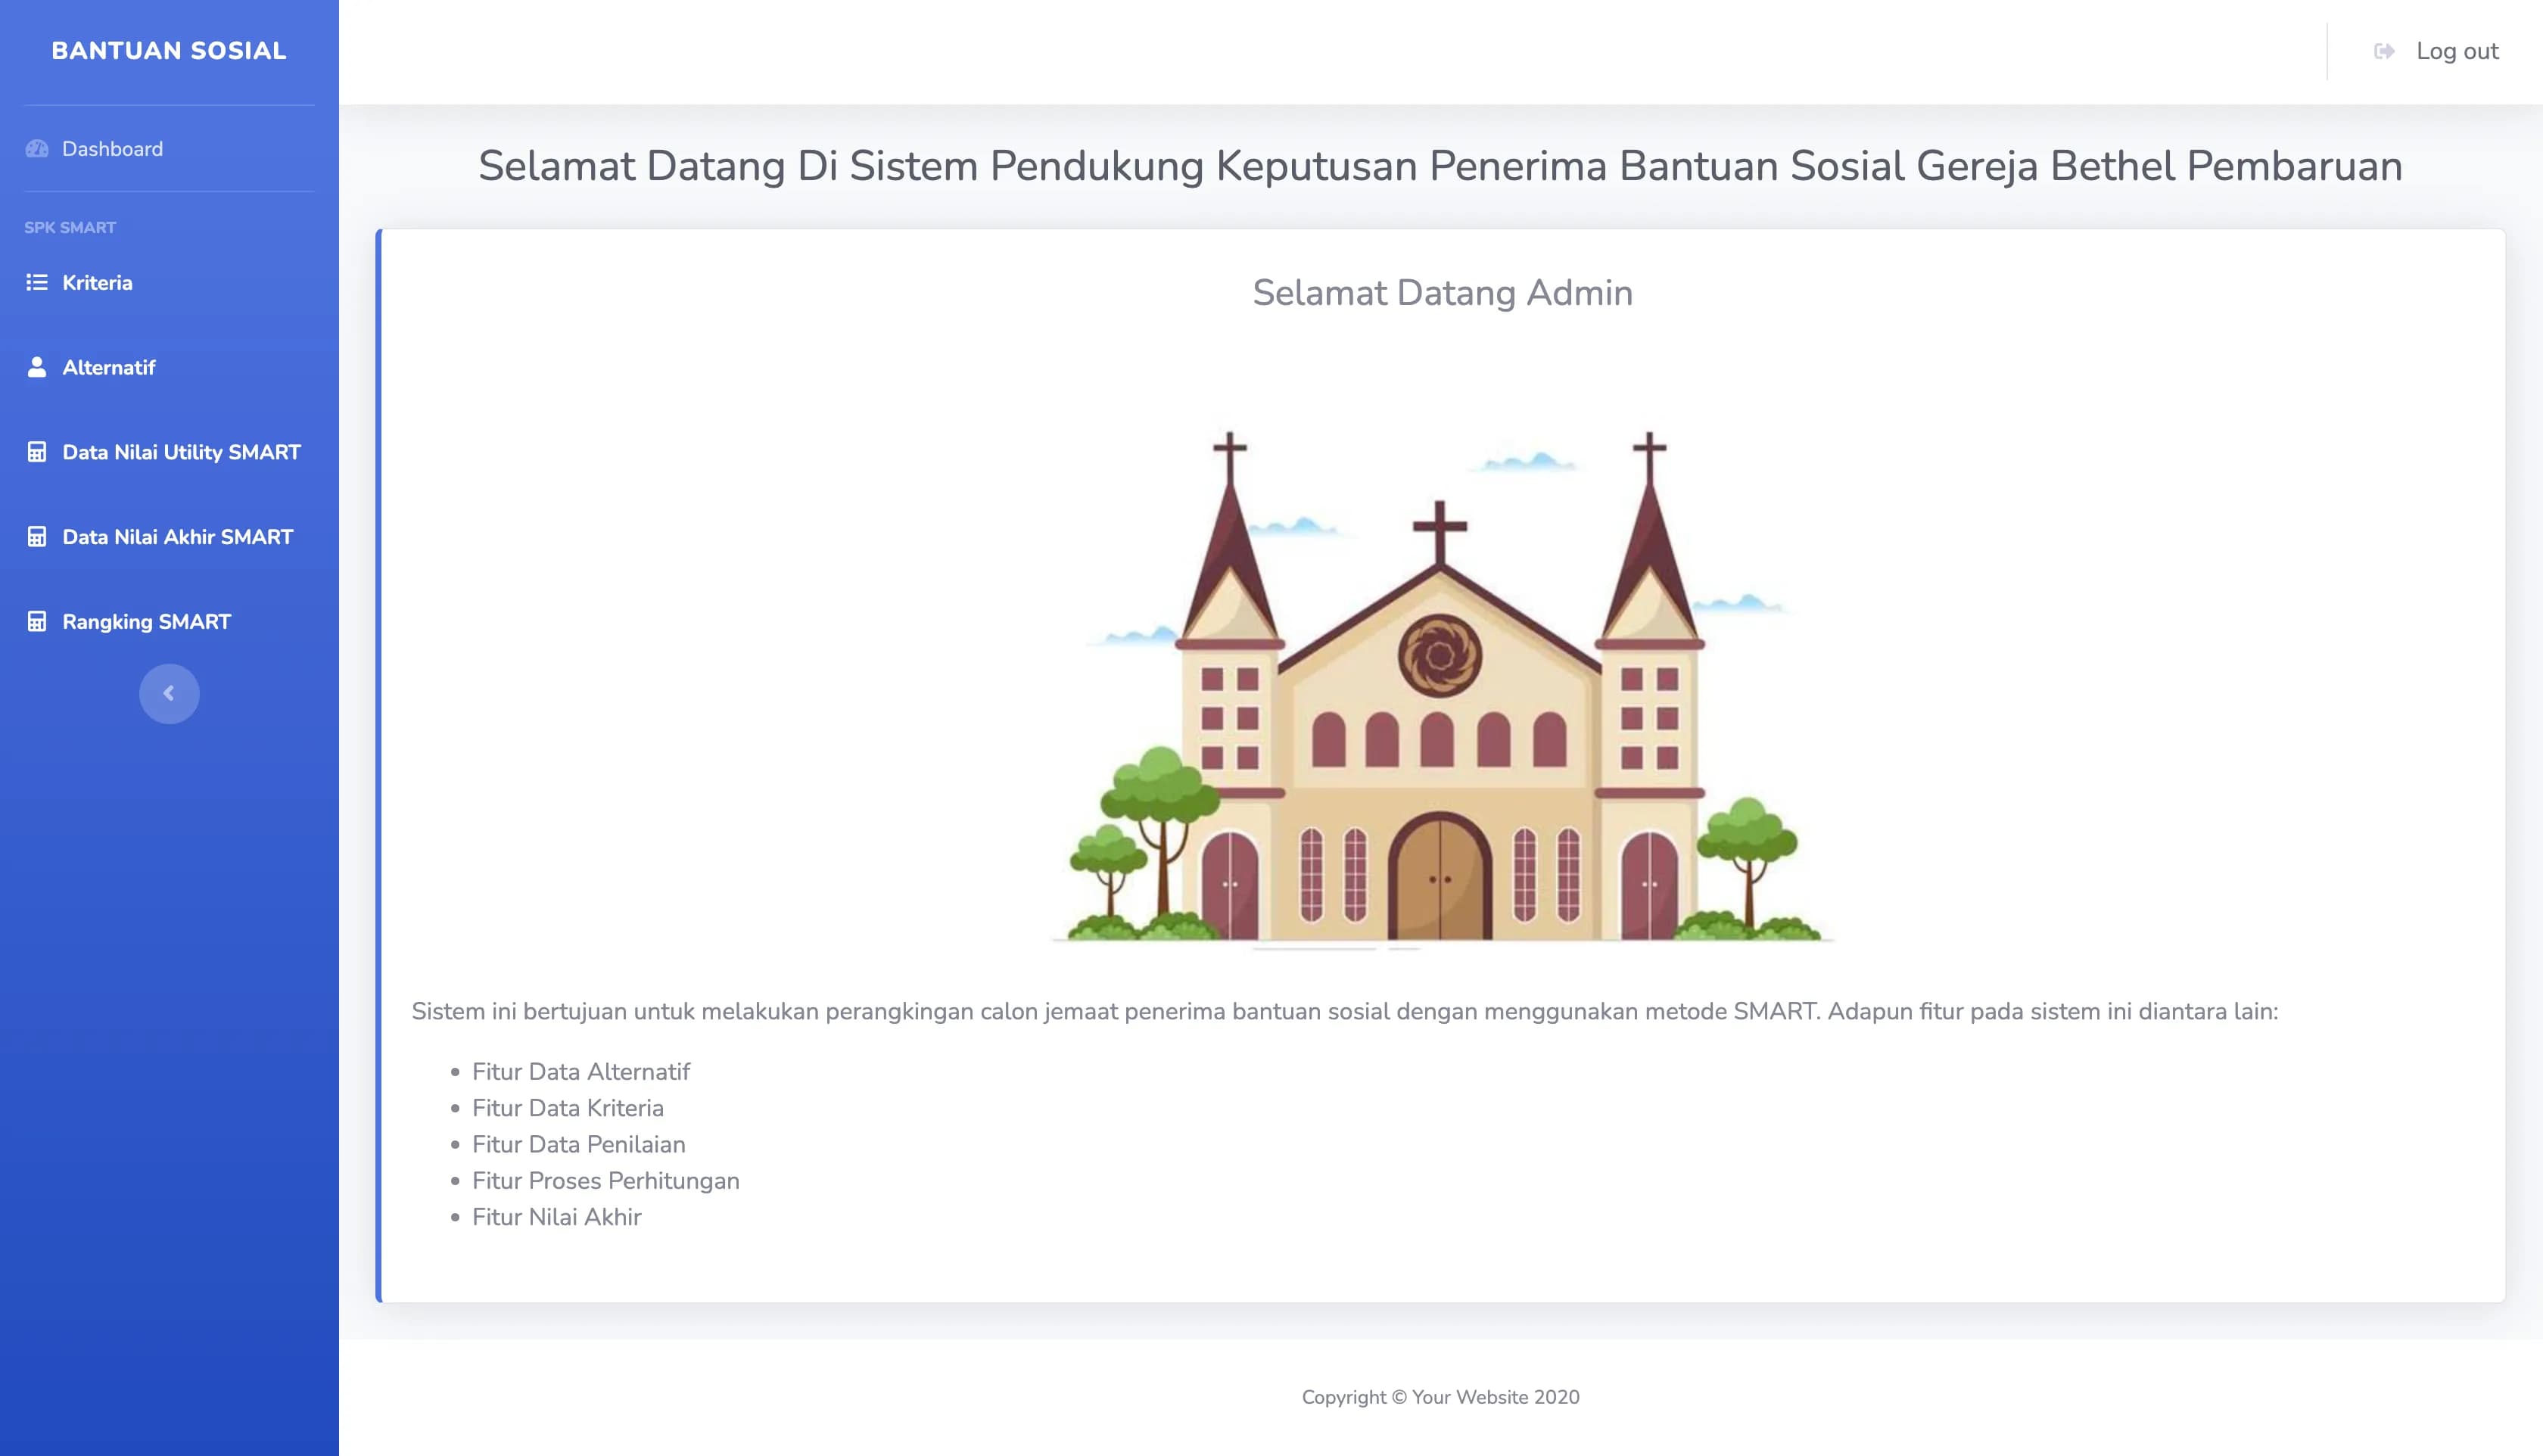2543x1456 pixels.
Task: Click the Selamat Datang Admin heading
Action: pyautogui.click(x=1442, y=293)
